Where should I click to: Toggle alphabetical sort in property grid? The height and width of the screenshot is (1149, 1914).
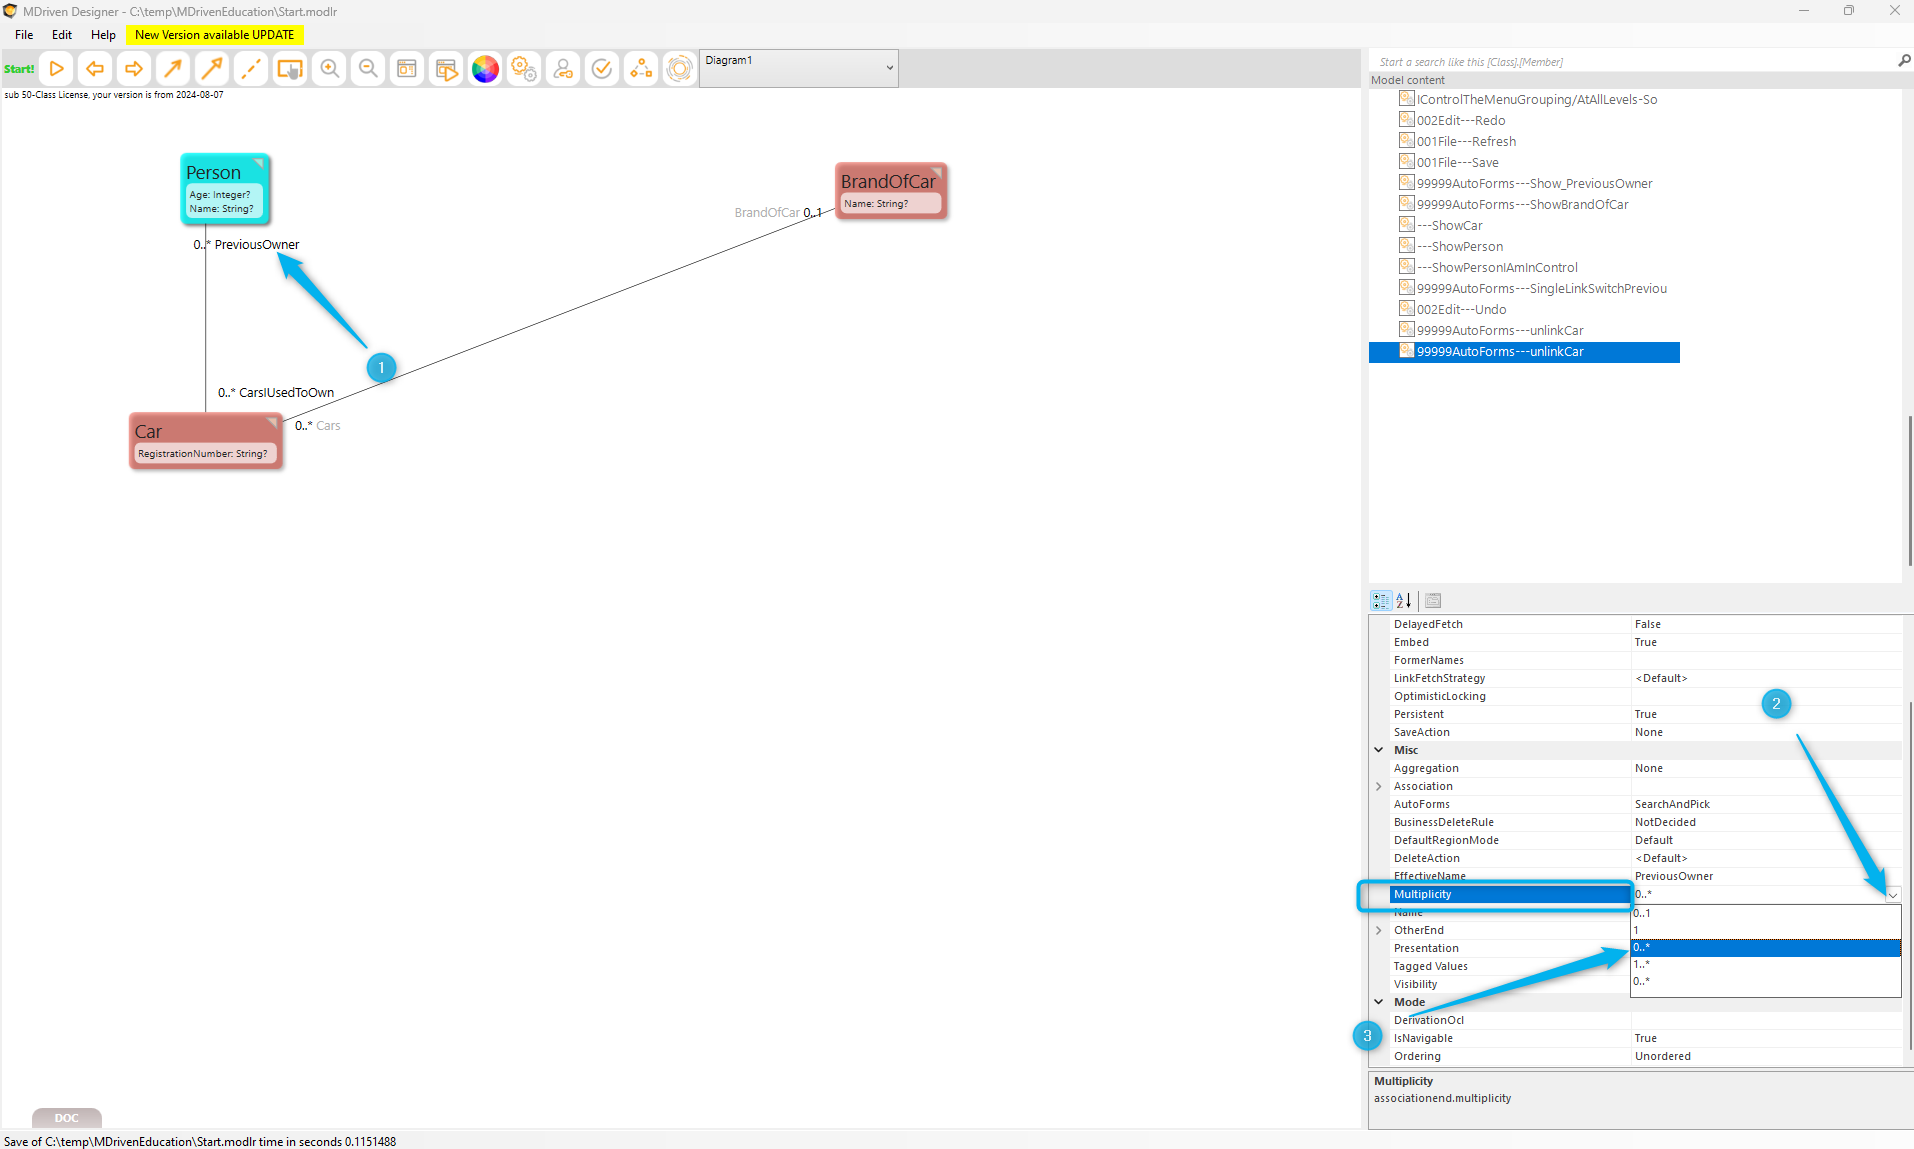1404,600
